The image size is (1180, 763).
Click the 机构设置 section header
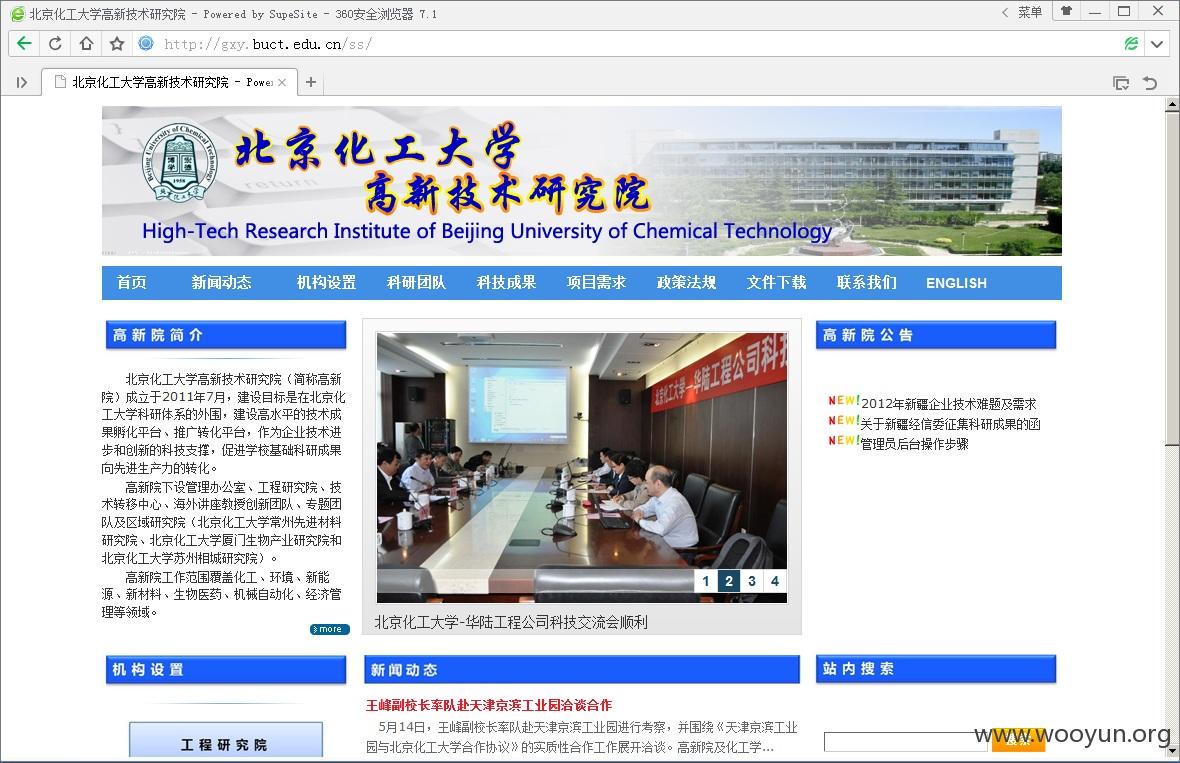tap(226, 670)
